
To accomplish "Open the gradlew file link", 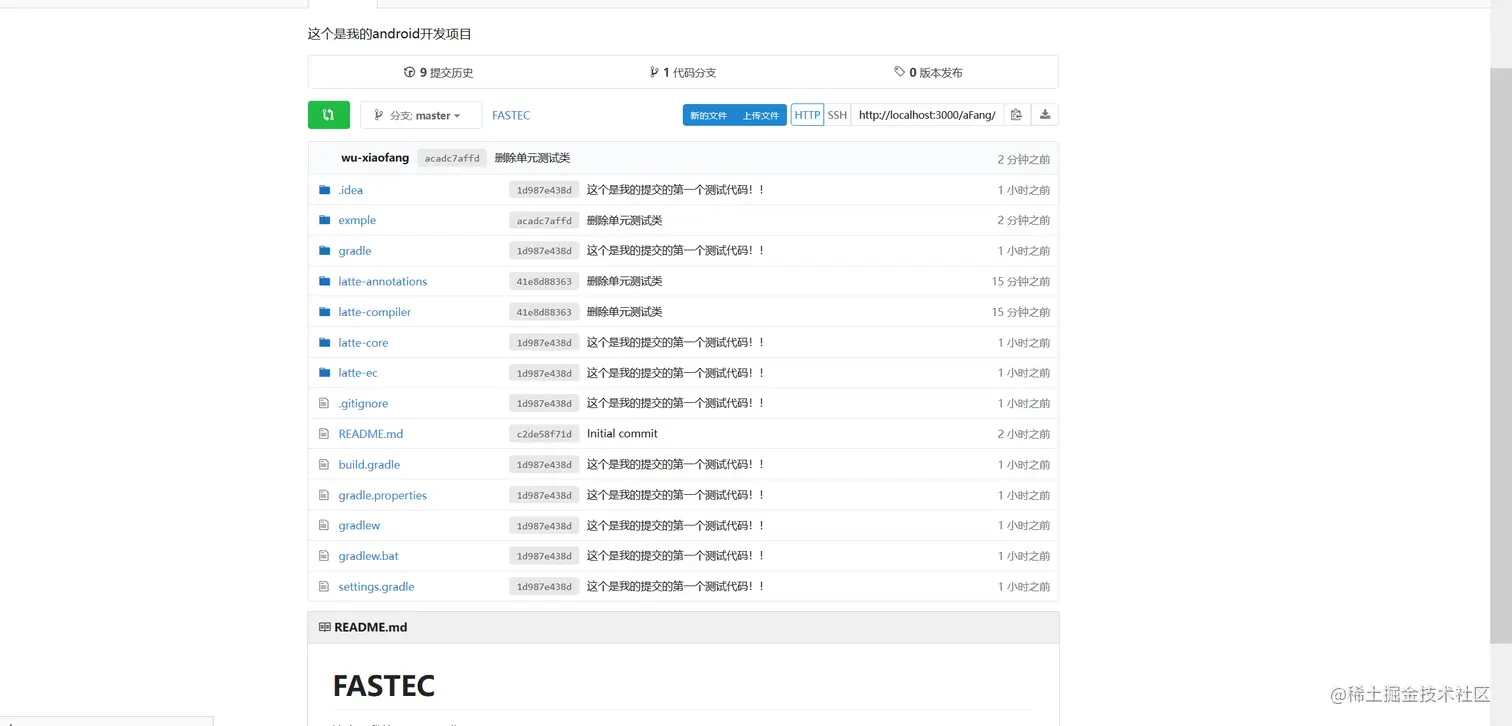I will (359, 525).
